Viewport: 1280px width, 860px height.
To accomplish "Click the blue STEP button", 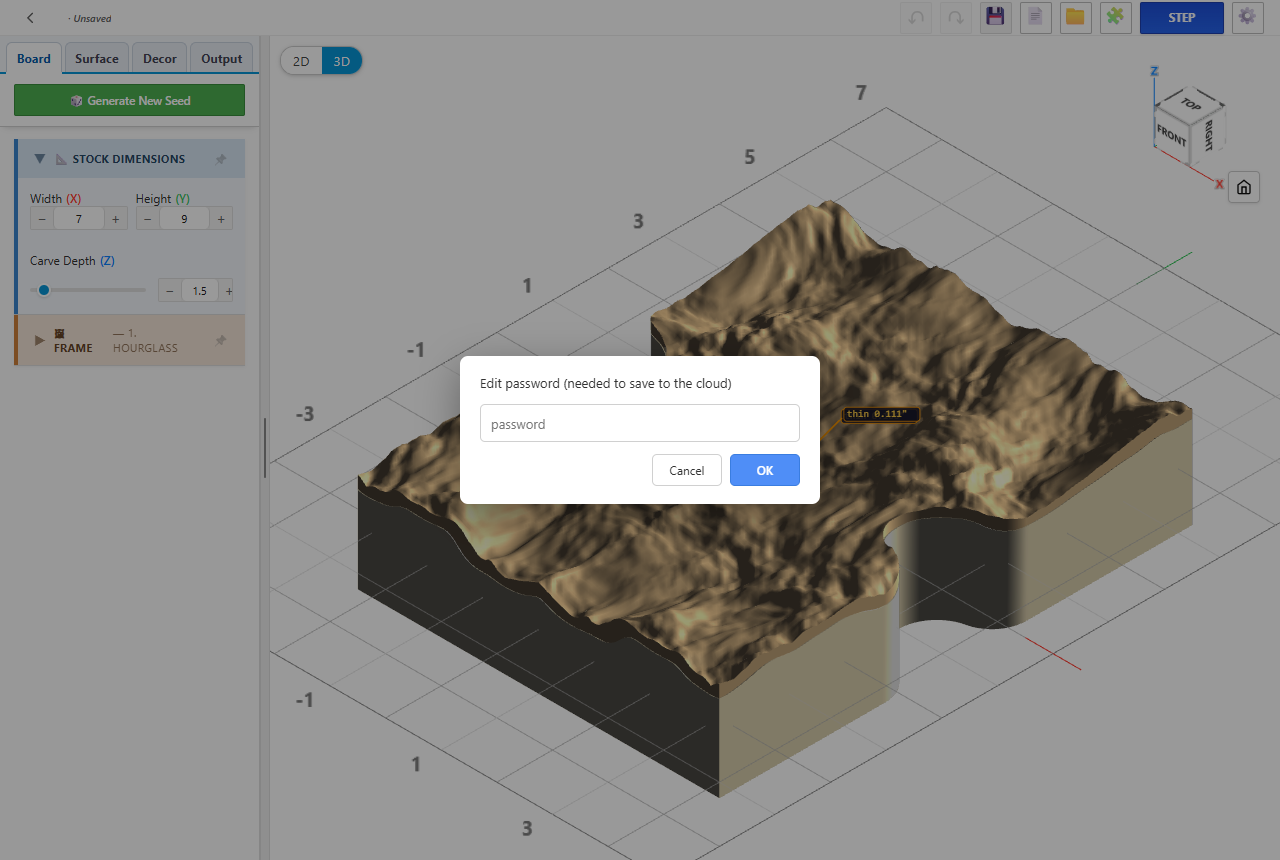I will [x=1182, y=18].
